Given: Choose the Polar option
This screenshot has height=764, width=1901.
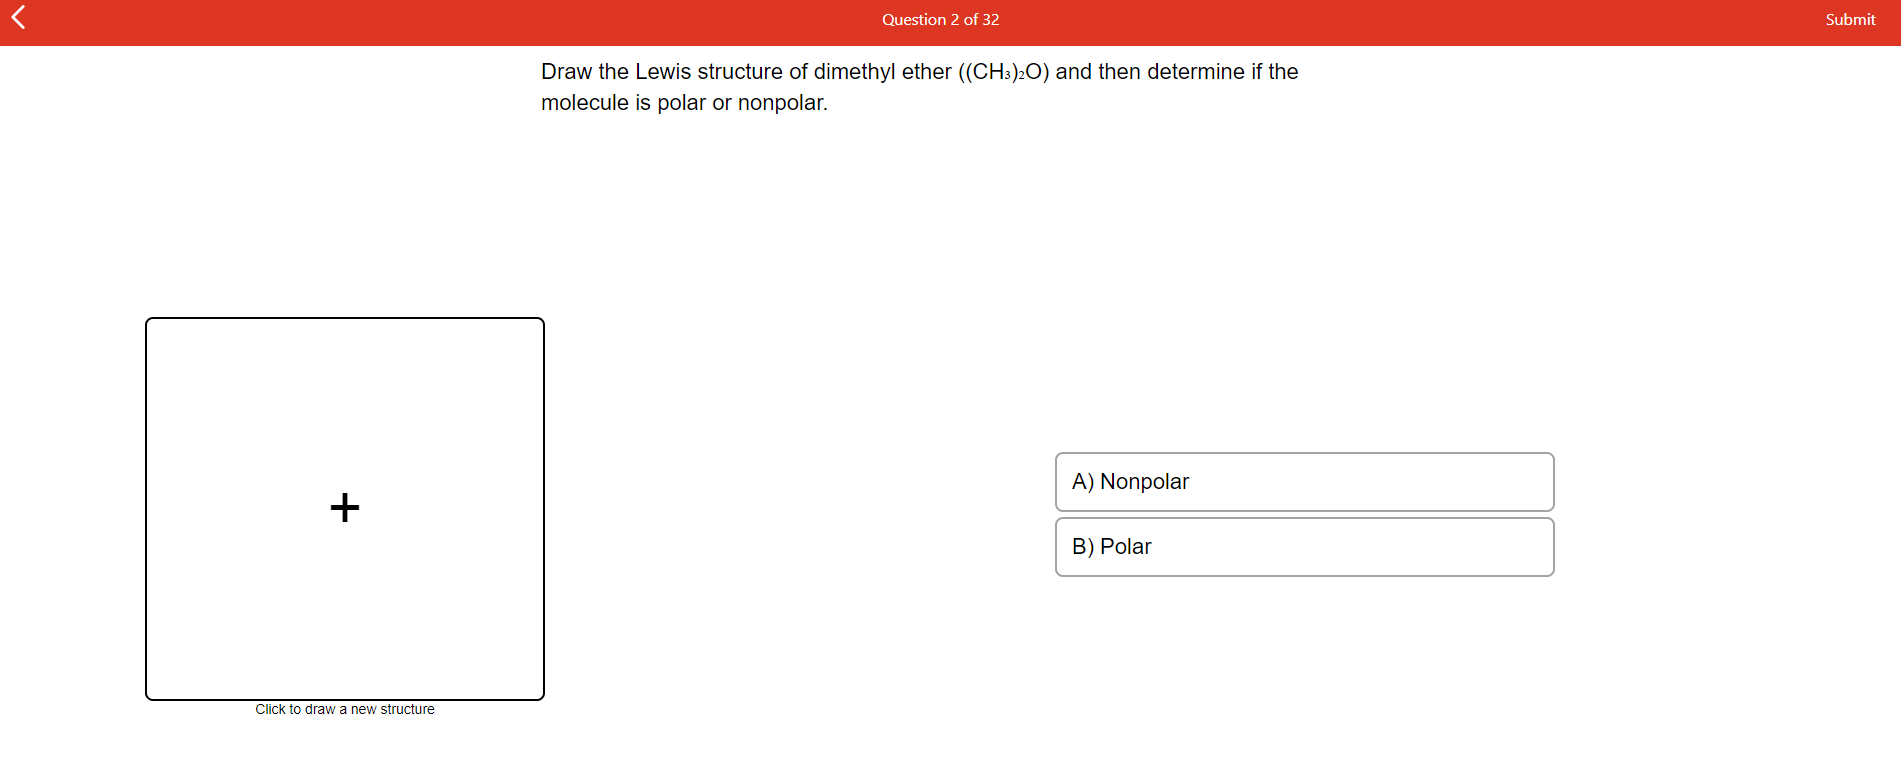Looking at the screenshot, I should [x=1304, y=547].
